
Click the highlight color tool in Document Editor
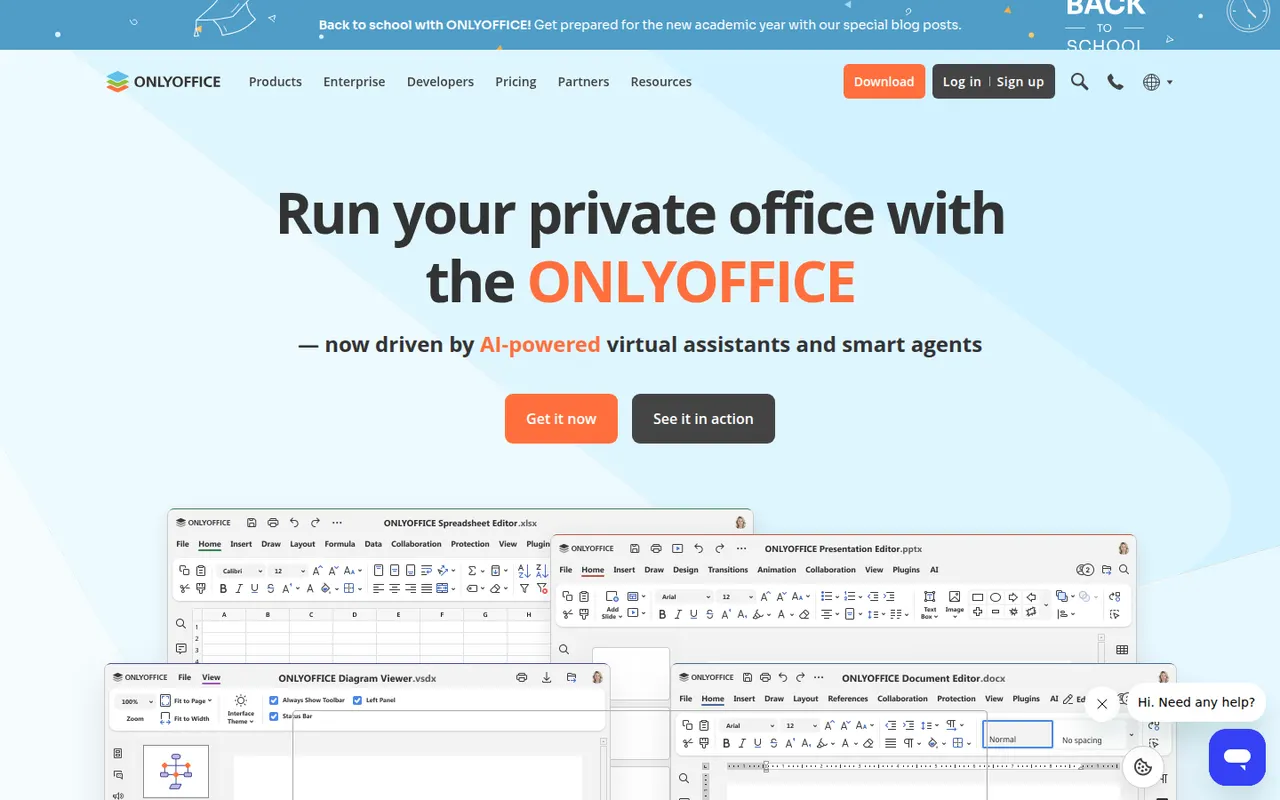tap(823, 743)
